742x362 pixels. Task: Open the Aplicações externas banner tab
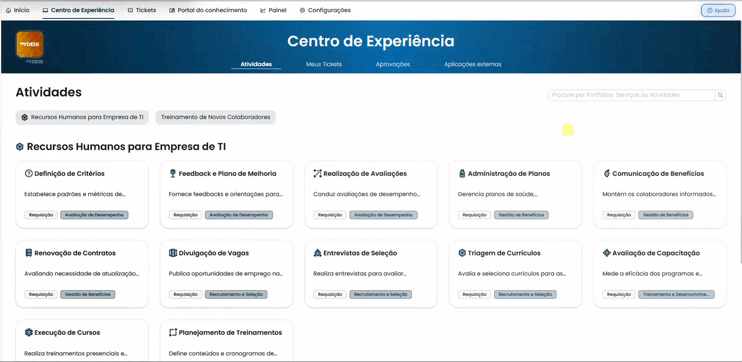click(472, 64)
